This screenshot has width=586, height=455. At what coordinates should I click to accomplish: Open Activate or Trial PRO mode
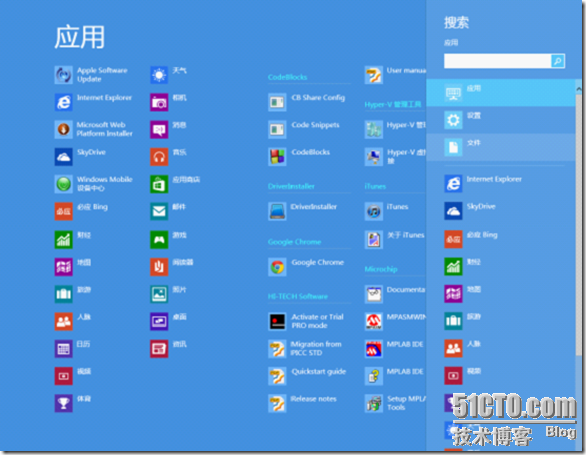click(306, 322)
